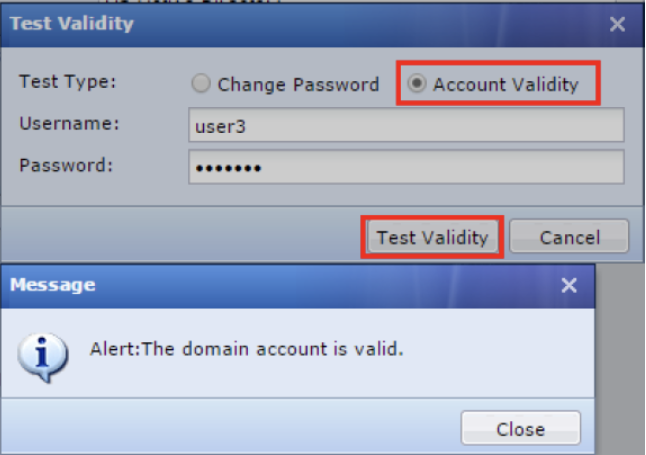Screen dimensions: 646x455
Task: Click the "Account Validity" option label text
Action: tap(505, 85)
